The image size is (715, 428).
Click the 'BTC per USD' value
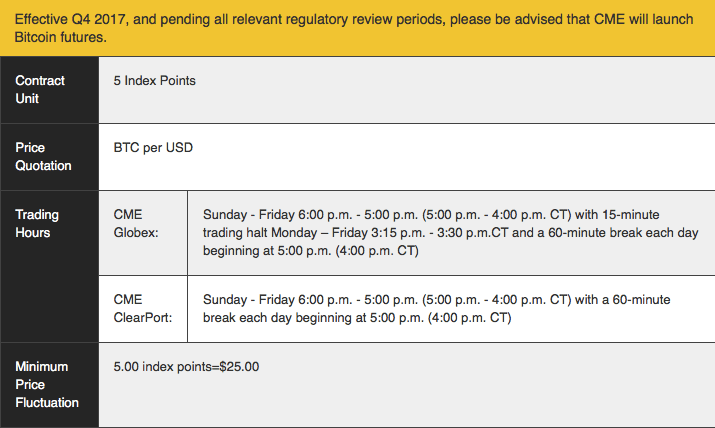coord(153,148)
